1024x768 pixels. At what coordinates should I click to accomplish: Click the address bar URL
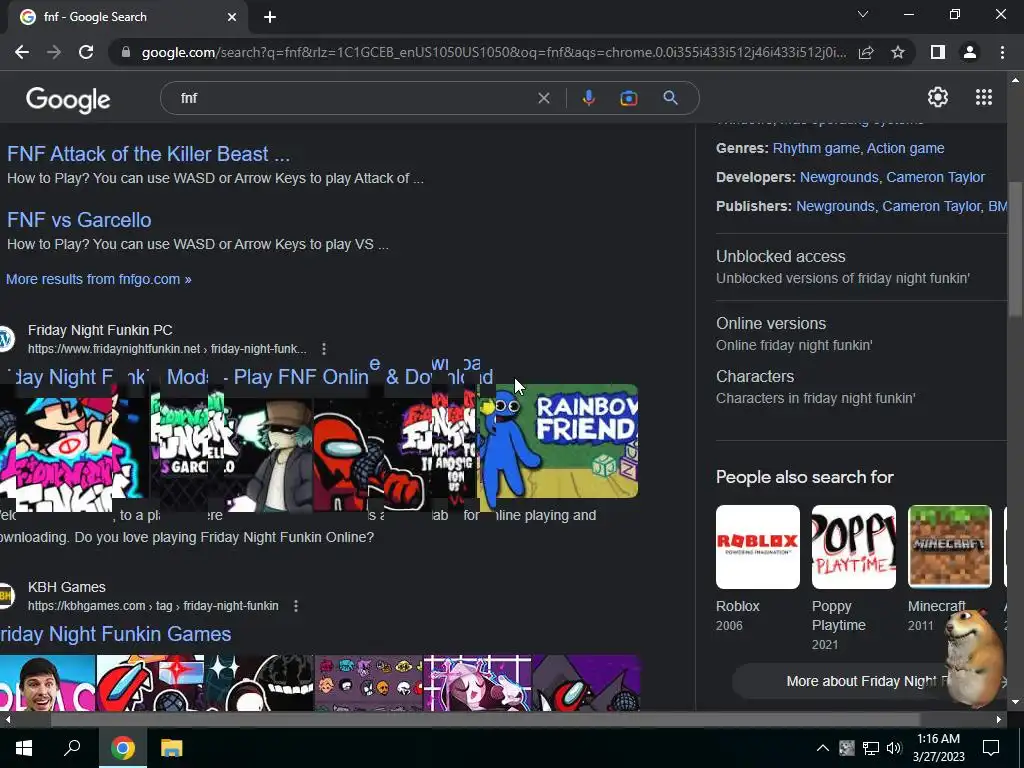(x=494, y=52)
